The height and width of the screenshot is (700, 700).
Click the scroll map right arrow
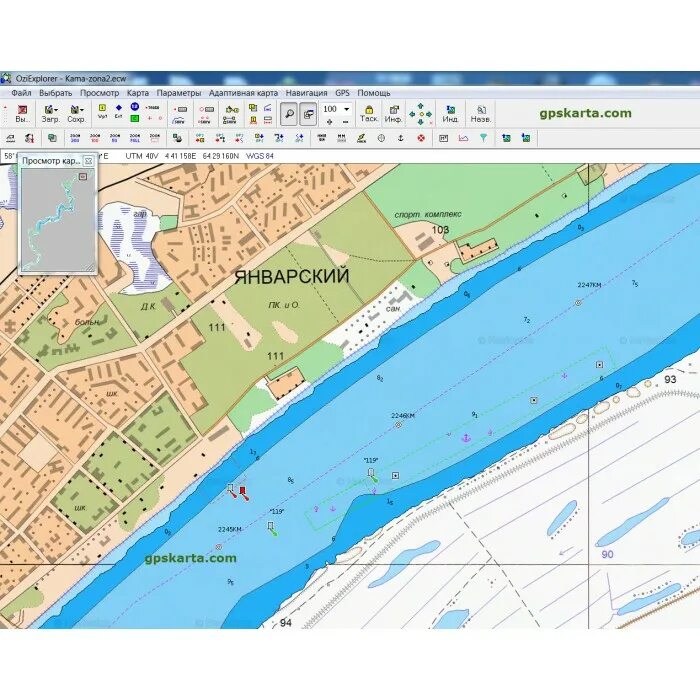pyautogui.click(x=429, y=114)
